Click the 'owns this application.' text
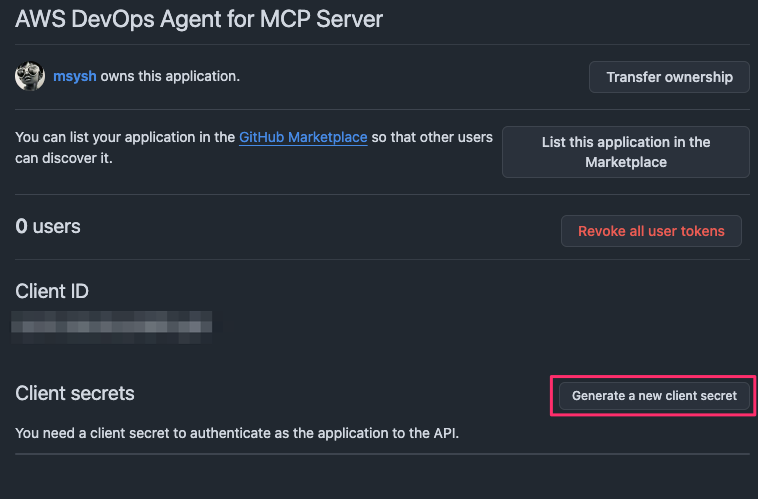Screen dimensions: 758x499 (170, 76)
